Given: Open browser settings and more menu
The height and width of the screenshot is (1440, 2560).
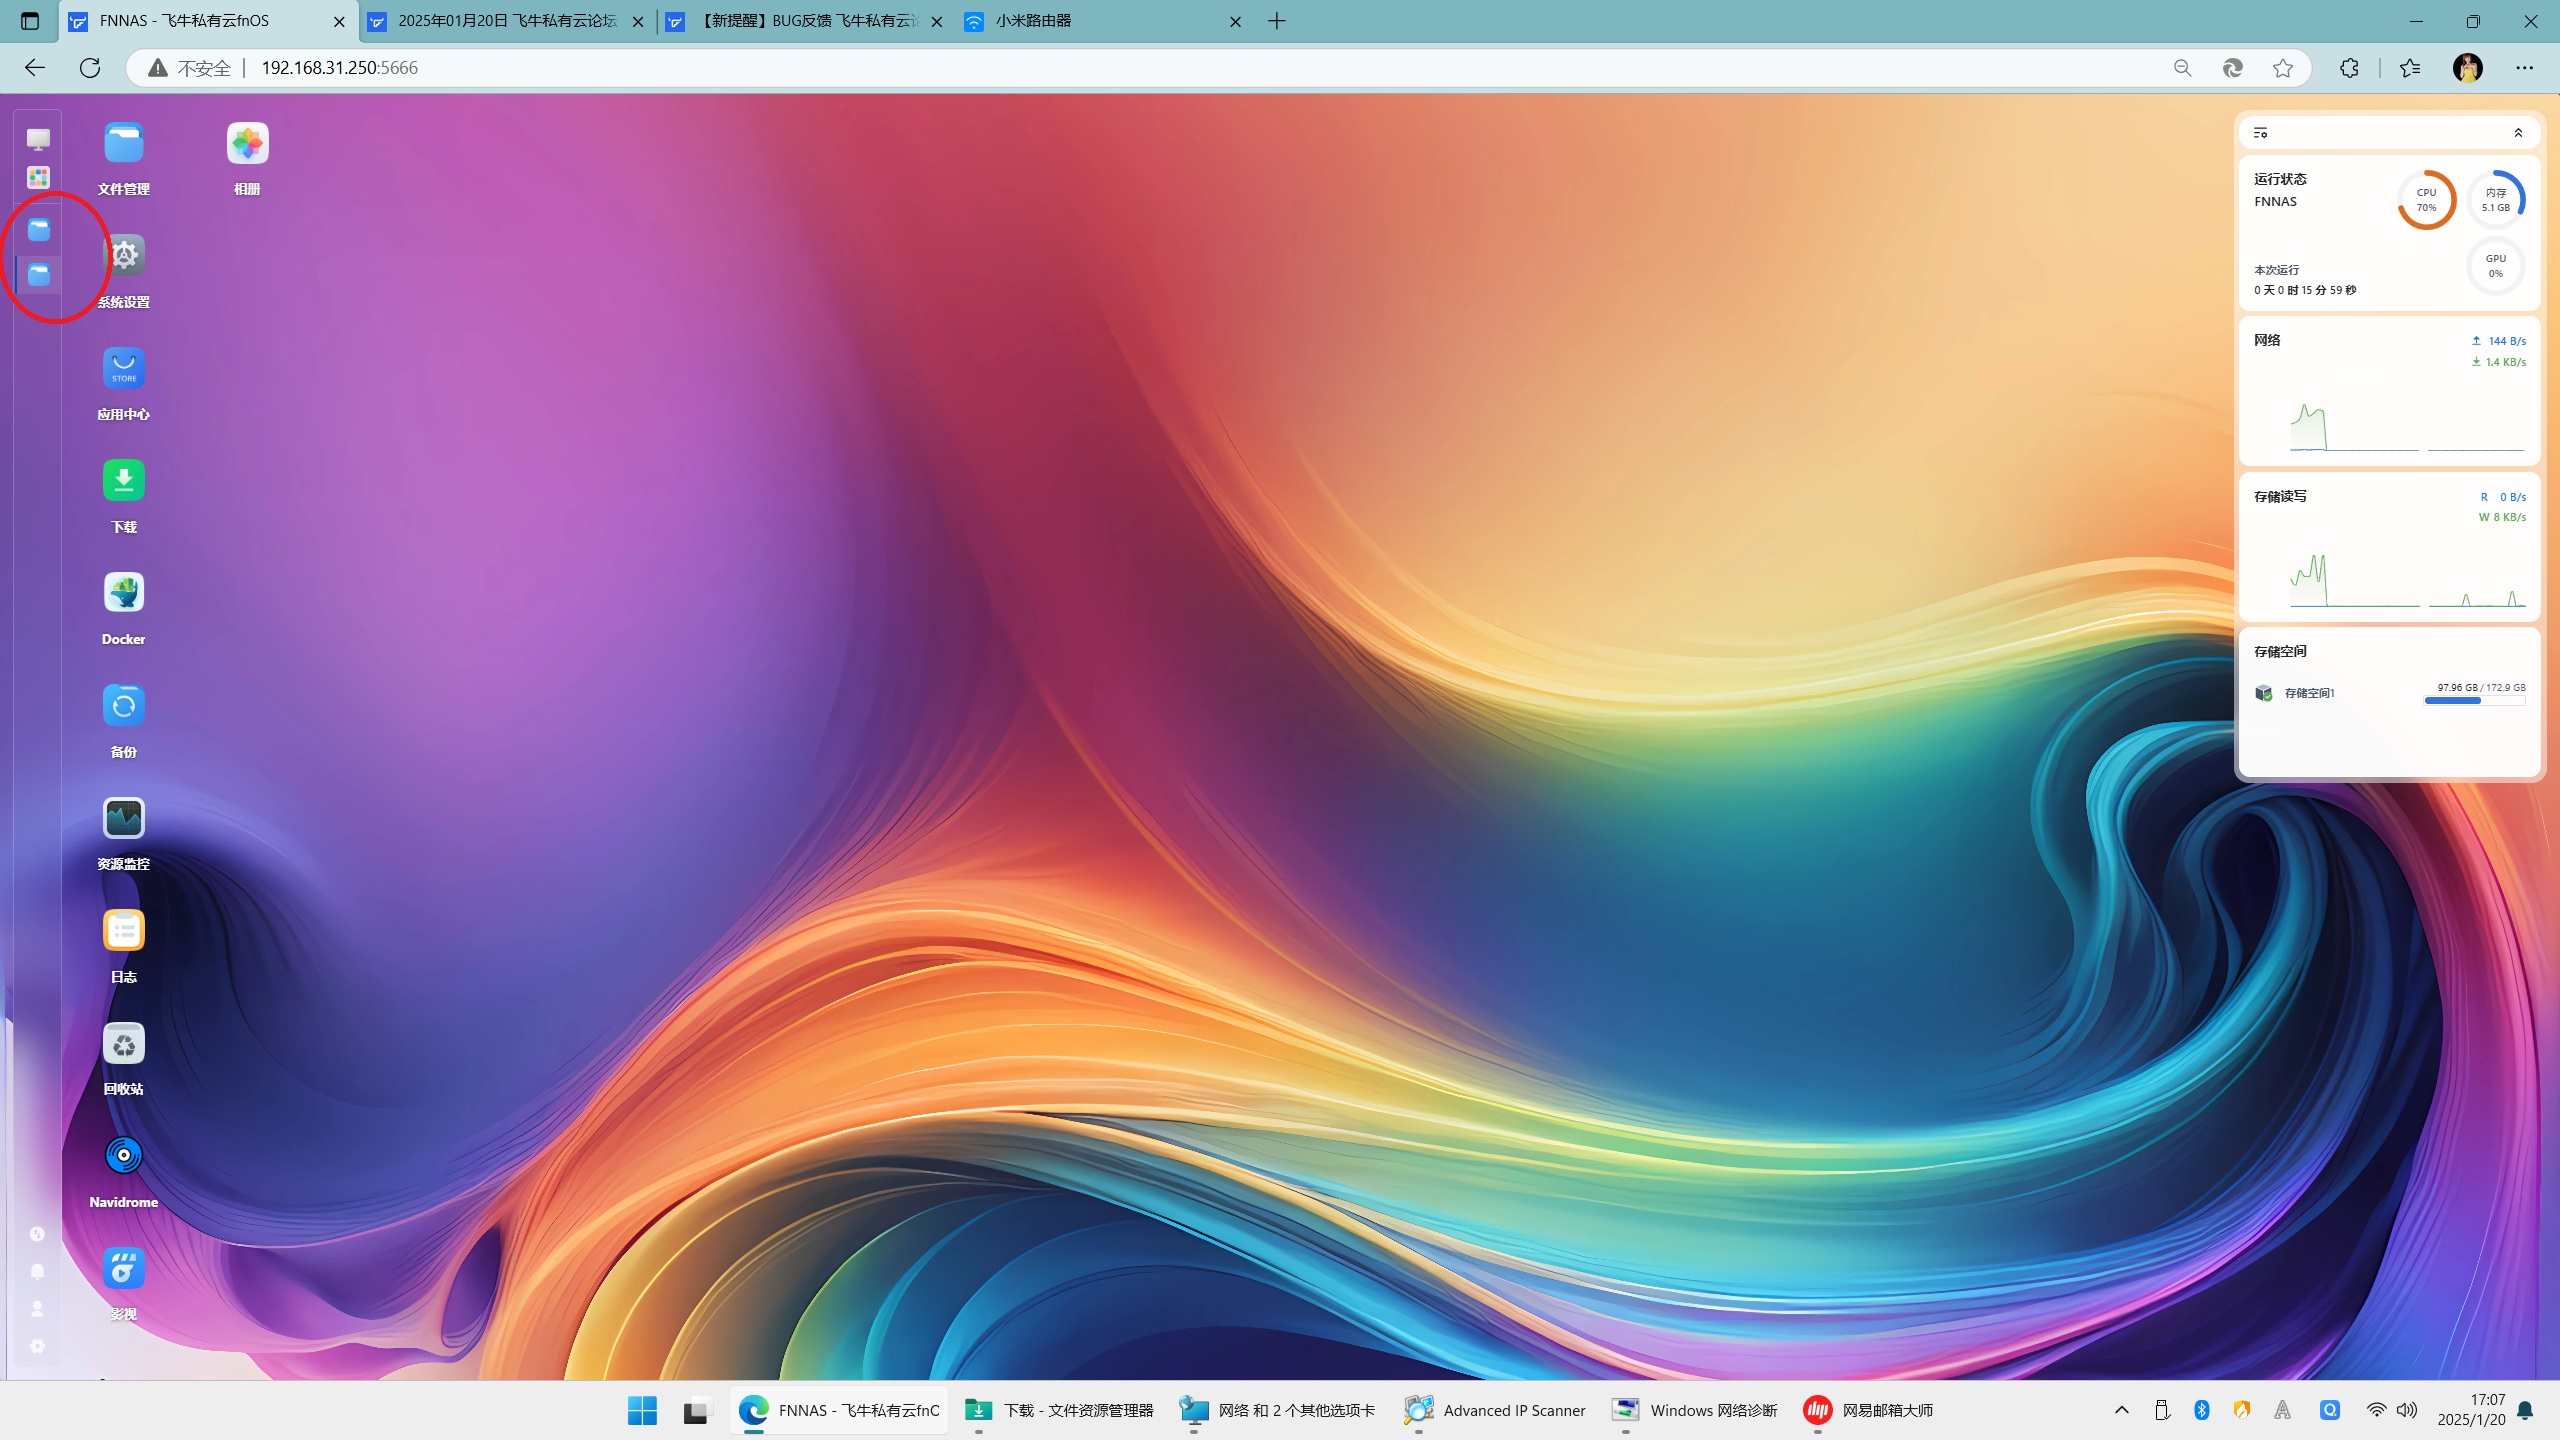Looking at the screenshot, I should tap(2524, 68).
